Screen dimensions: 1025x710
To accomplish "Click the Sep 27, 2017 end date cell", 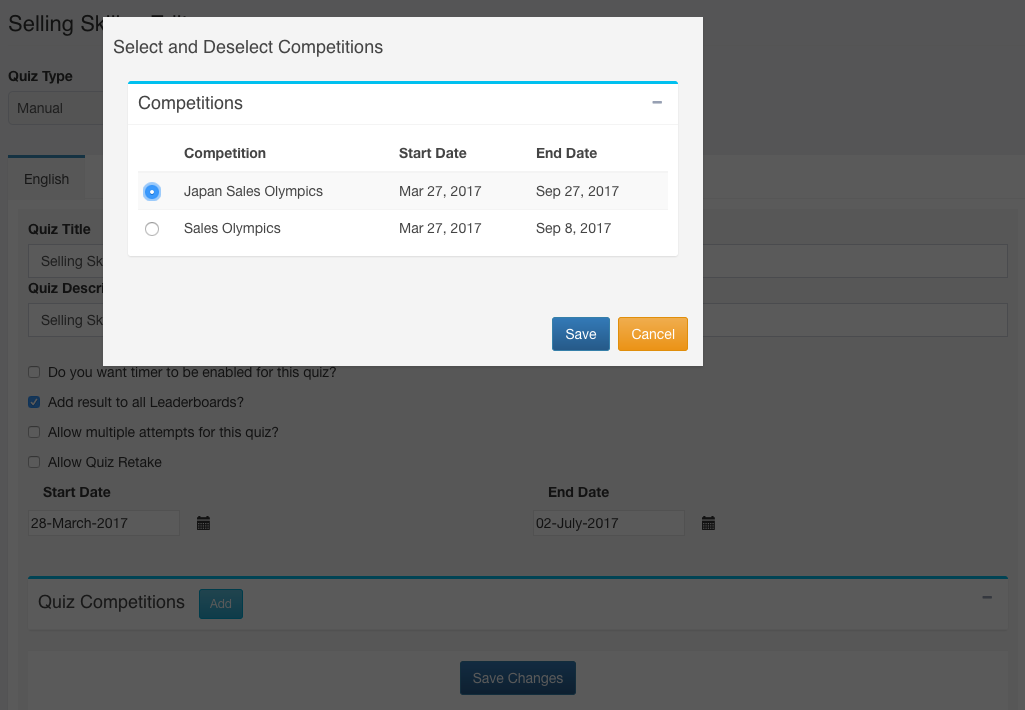I will pyautogui.click(x=577, y=191).
